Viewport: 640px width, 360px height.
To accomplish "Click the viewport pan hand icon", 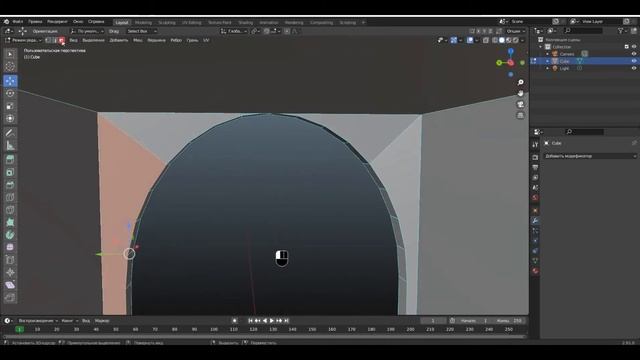I will point(520,93).
